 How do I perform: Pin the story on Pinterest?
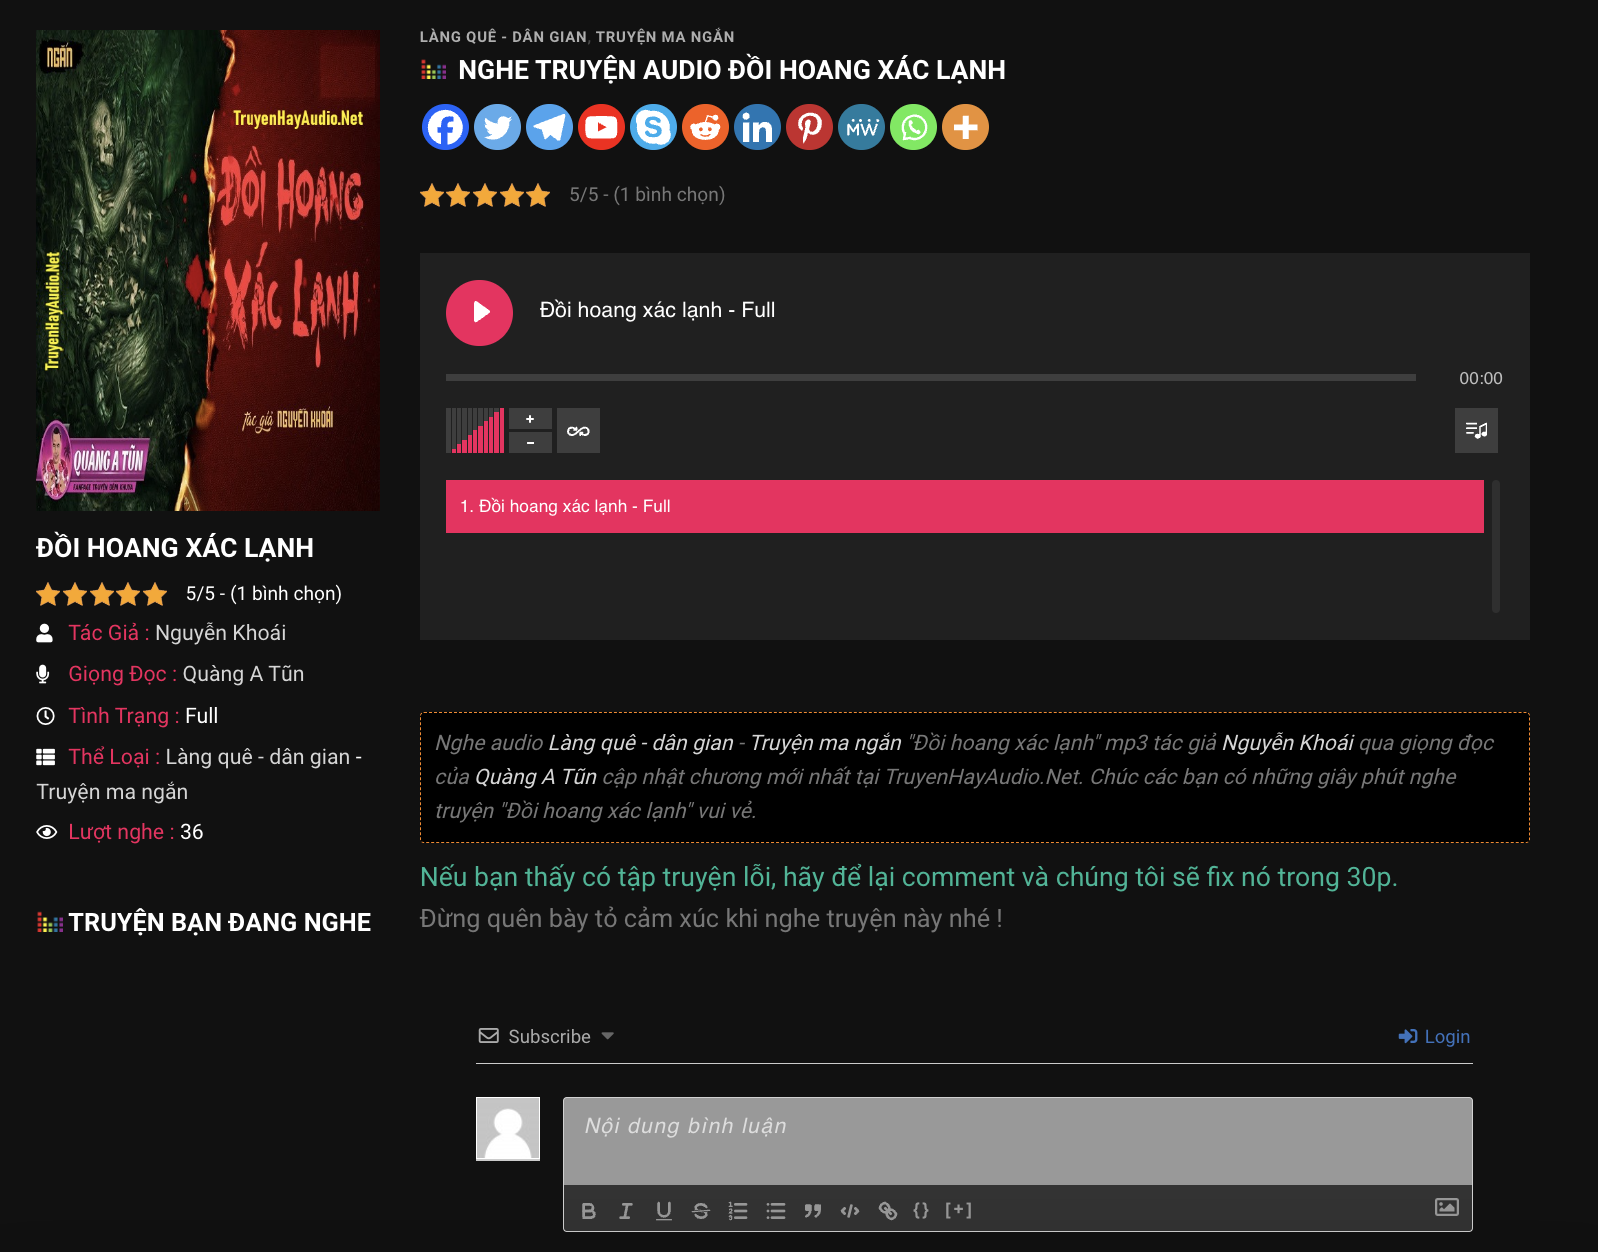809,127
